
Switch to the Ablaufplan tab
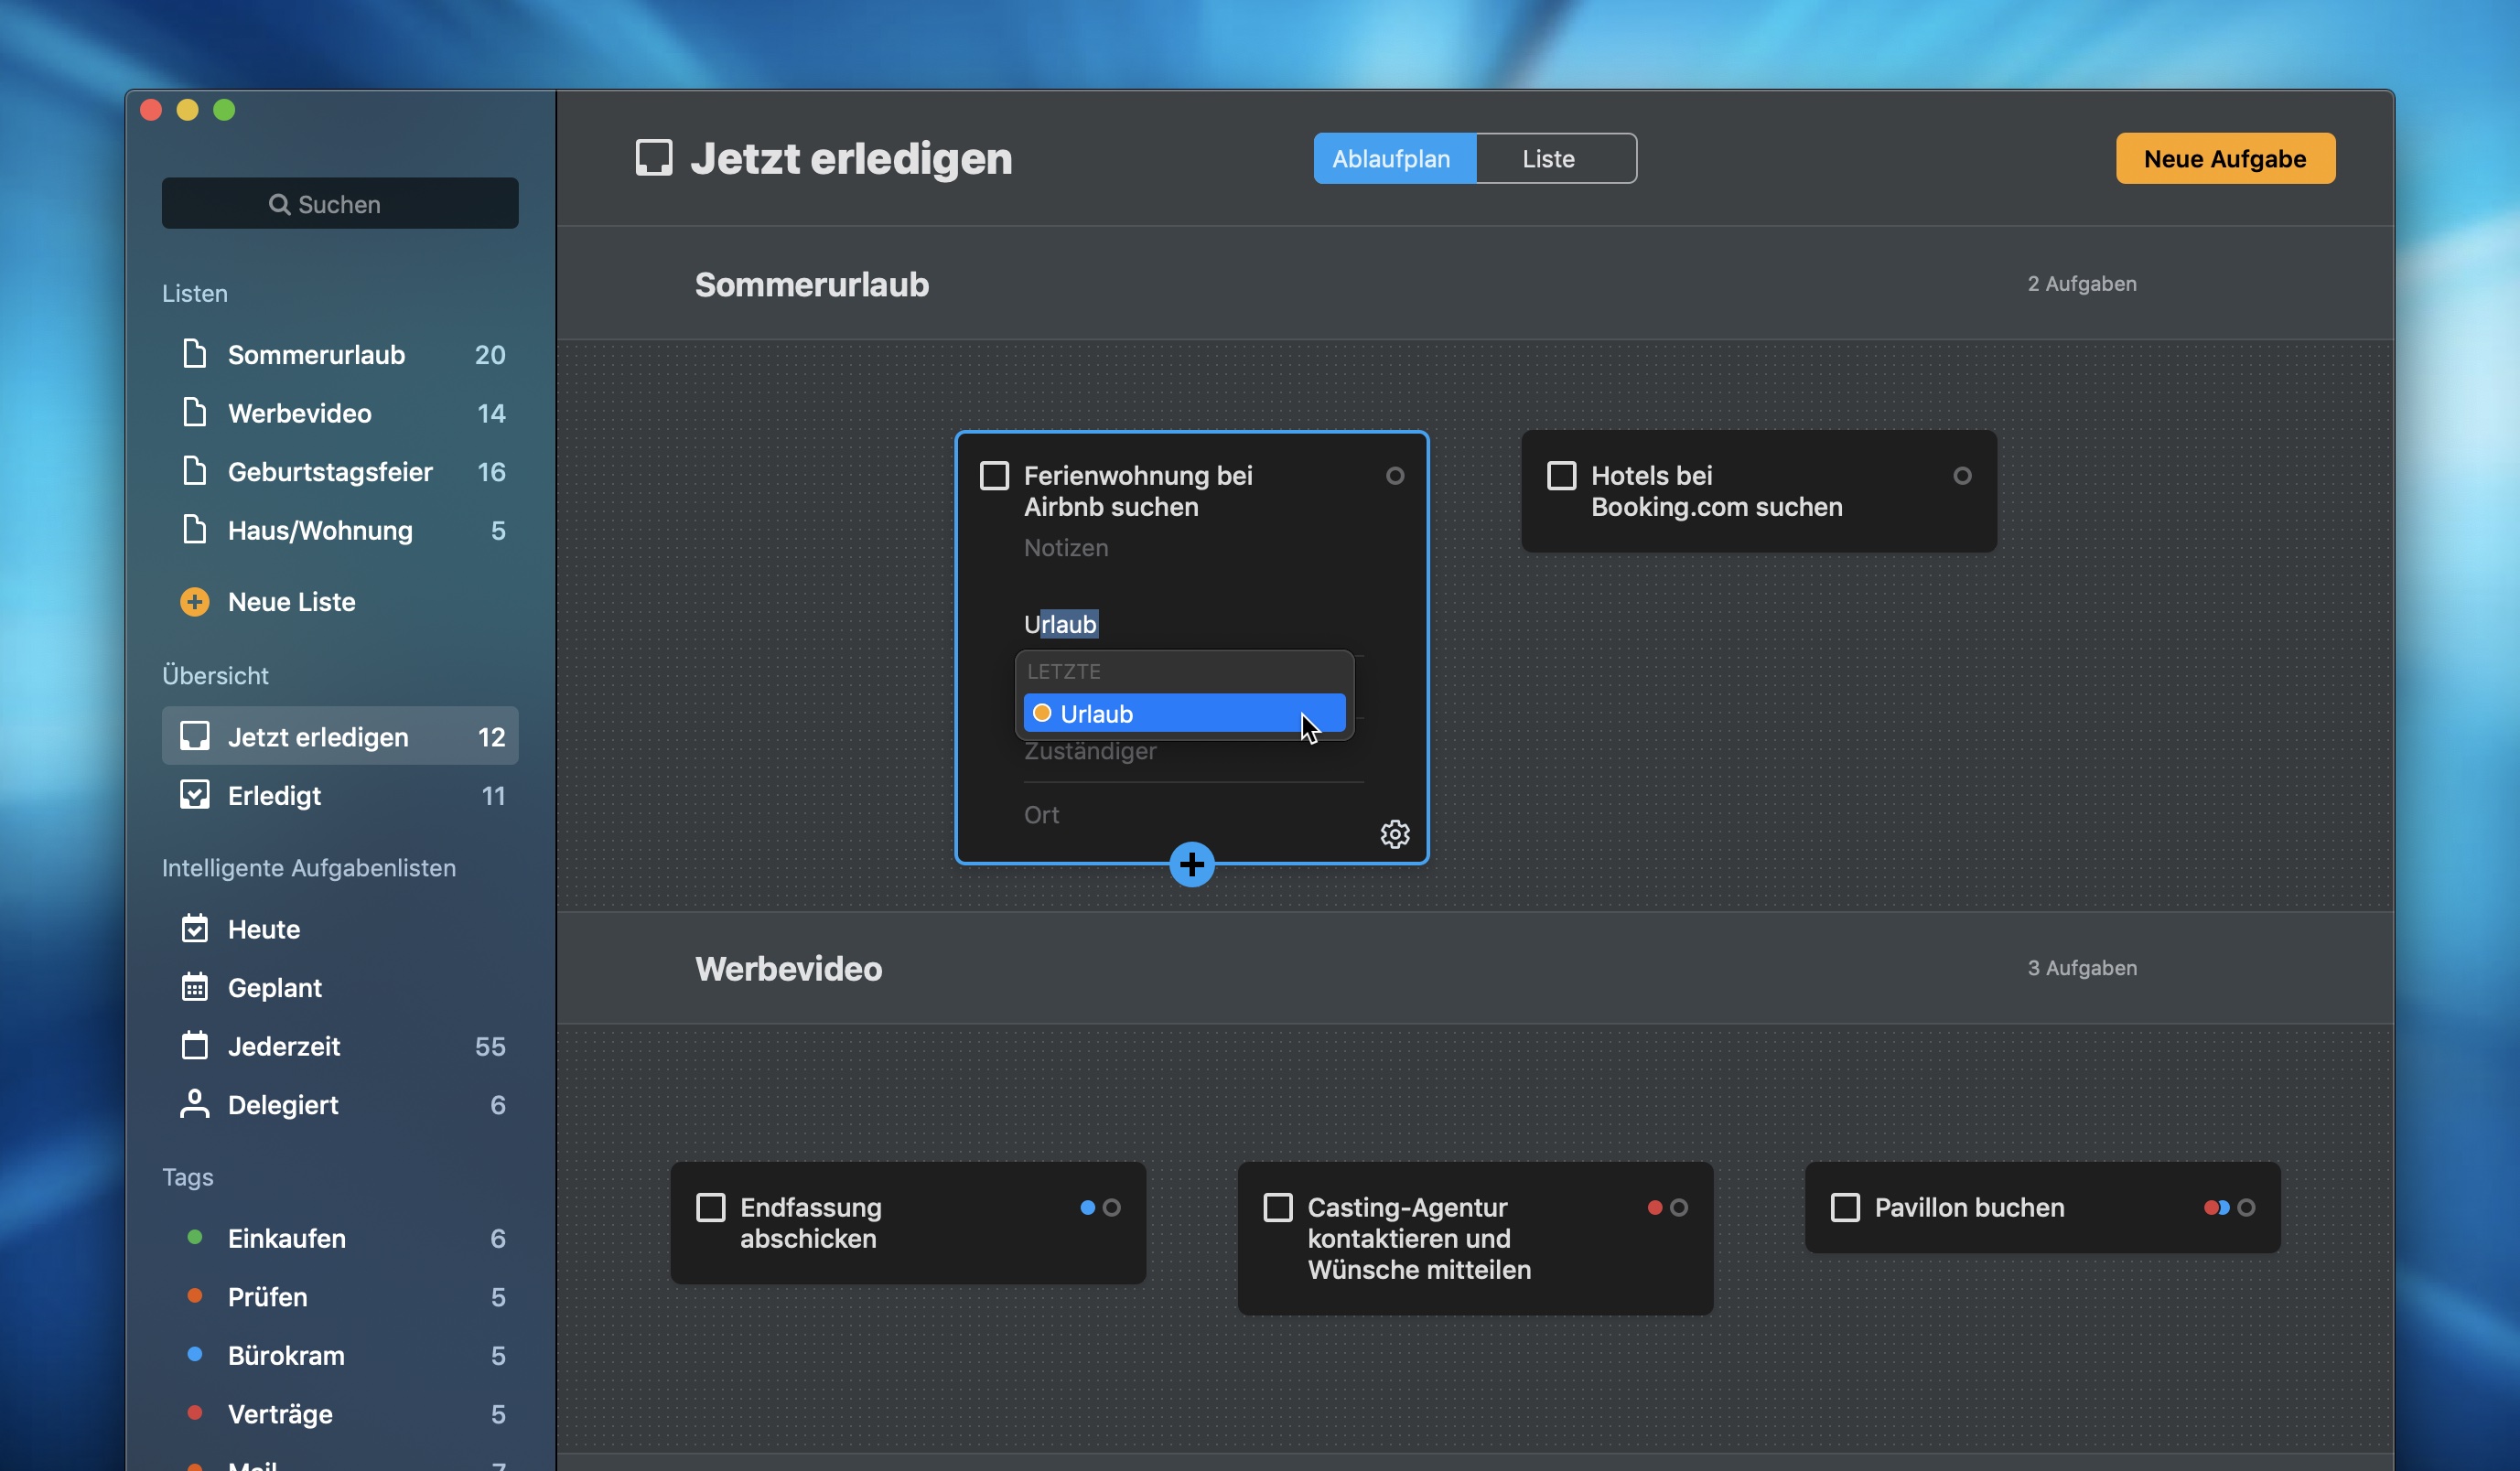click(x=1392, y=157)
